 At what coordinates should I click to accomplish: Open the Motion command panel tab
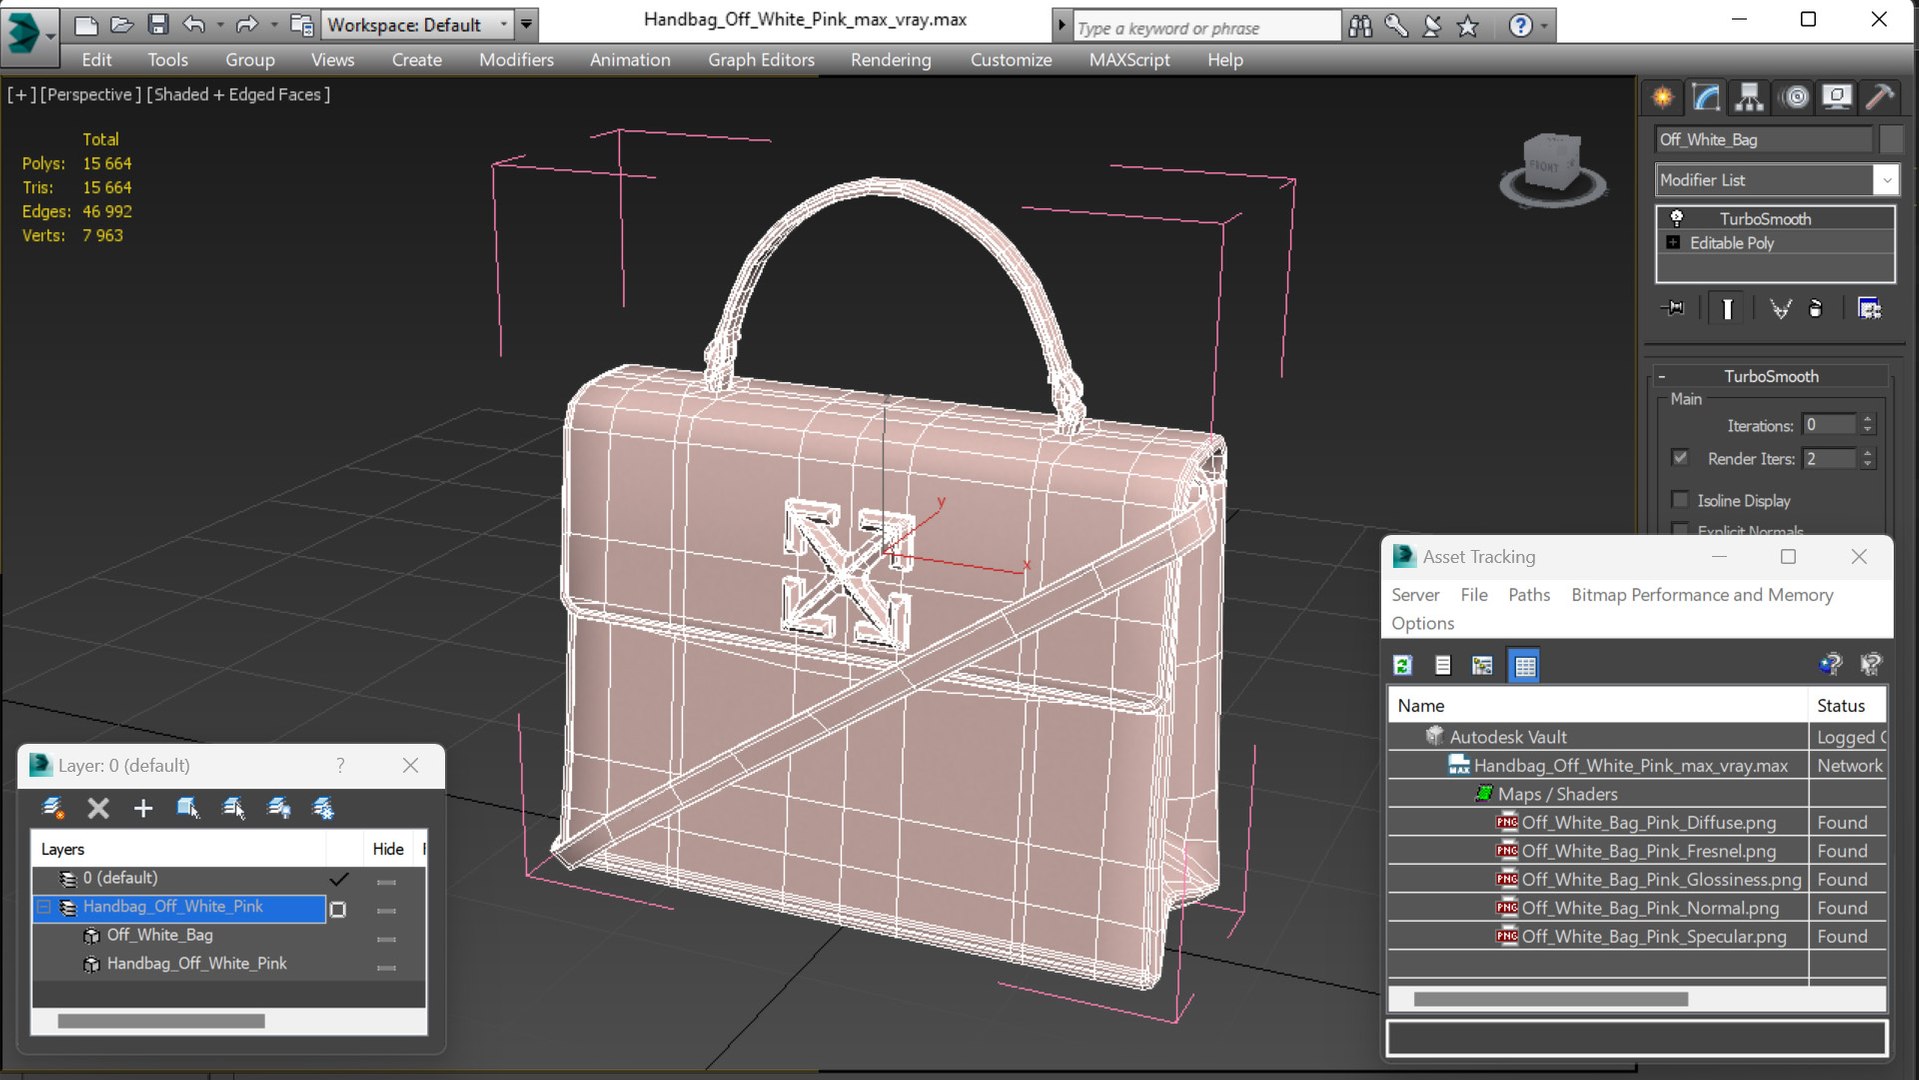point(1796,97)
